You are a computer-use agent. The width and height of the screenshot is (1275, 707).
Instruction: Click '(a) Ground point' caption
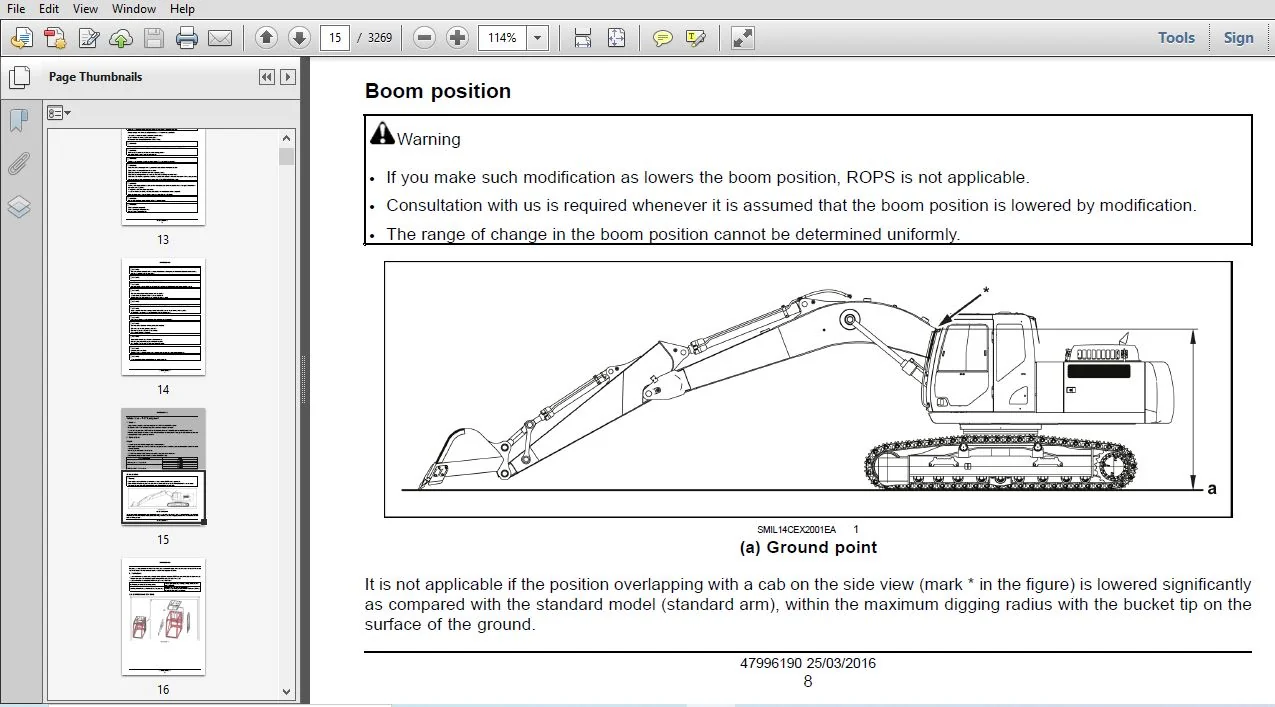coord(808,547)
